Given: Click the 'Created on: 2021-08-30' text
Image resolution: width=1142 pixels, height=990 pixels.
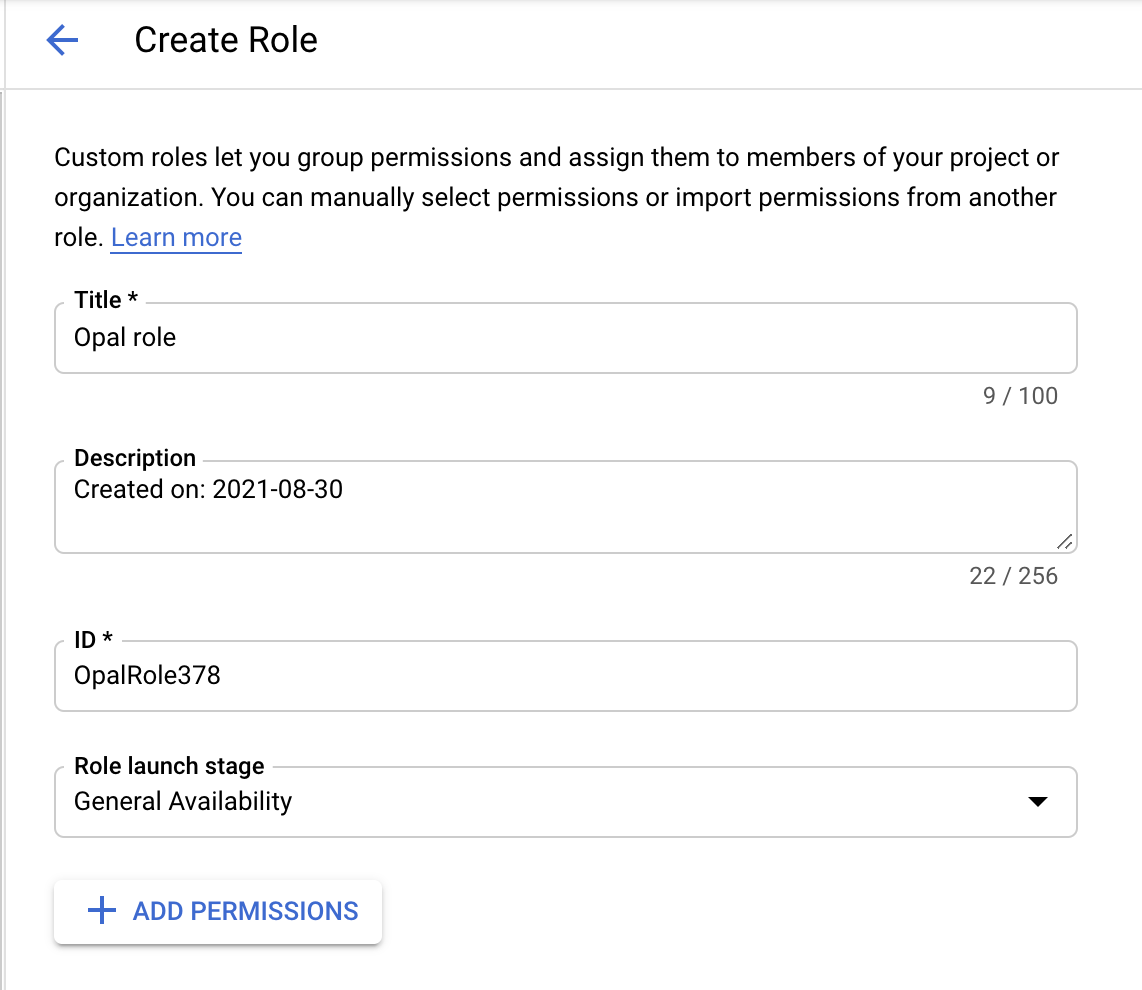Looking at the screenshot, I should click(x=208, y=490).
